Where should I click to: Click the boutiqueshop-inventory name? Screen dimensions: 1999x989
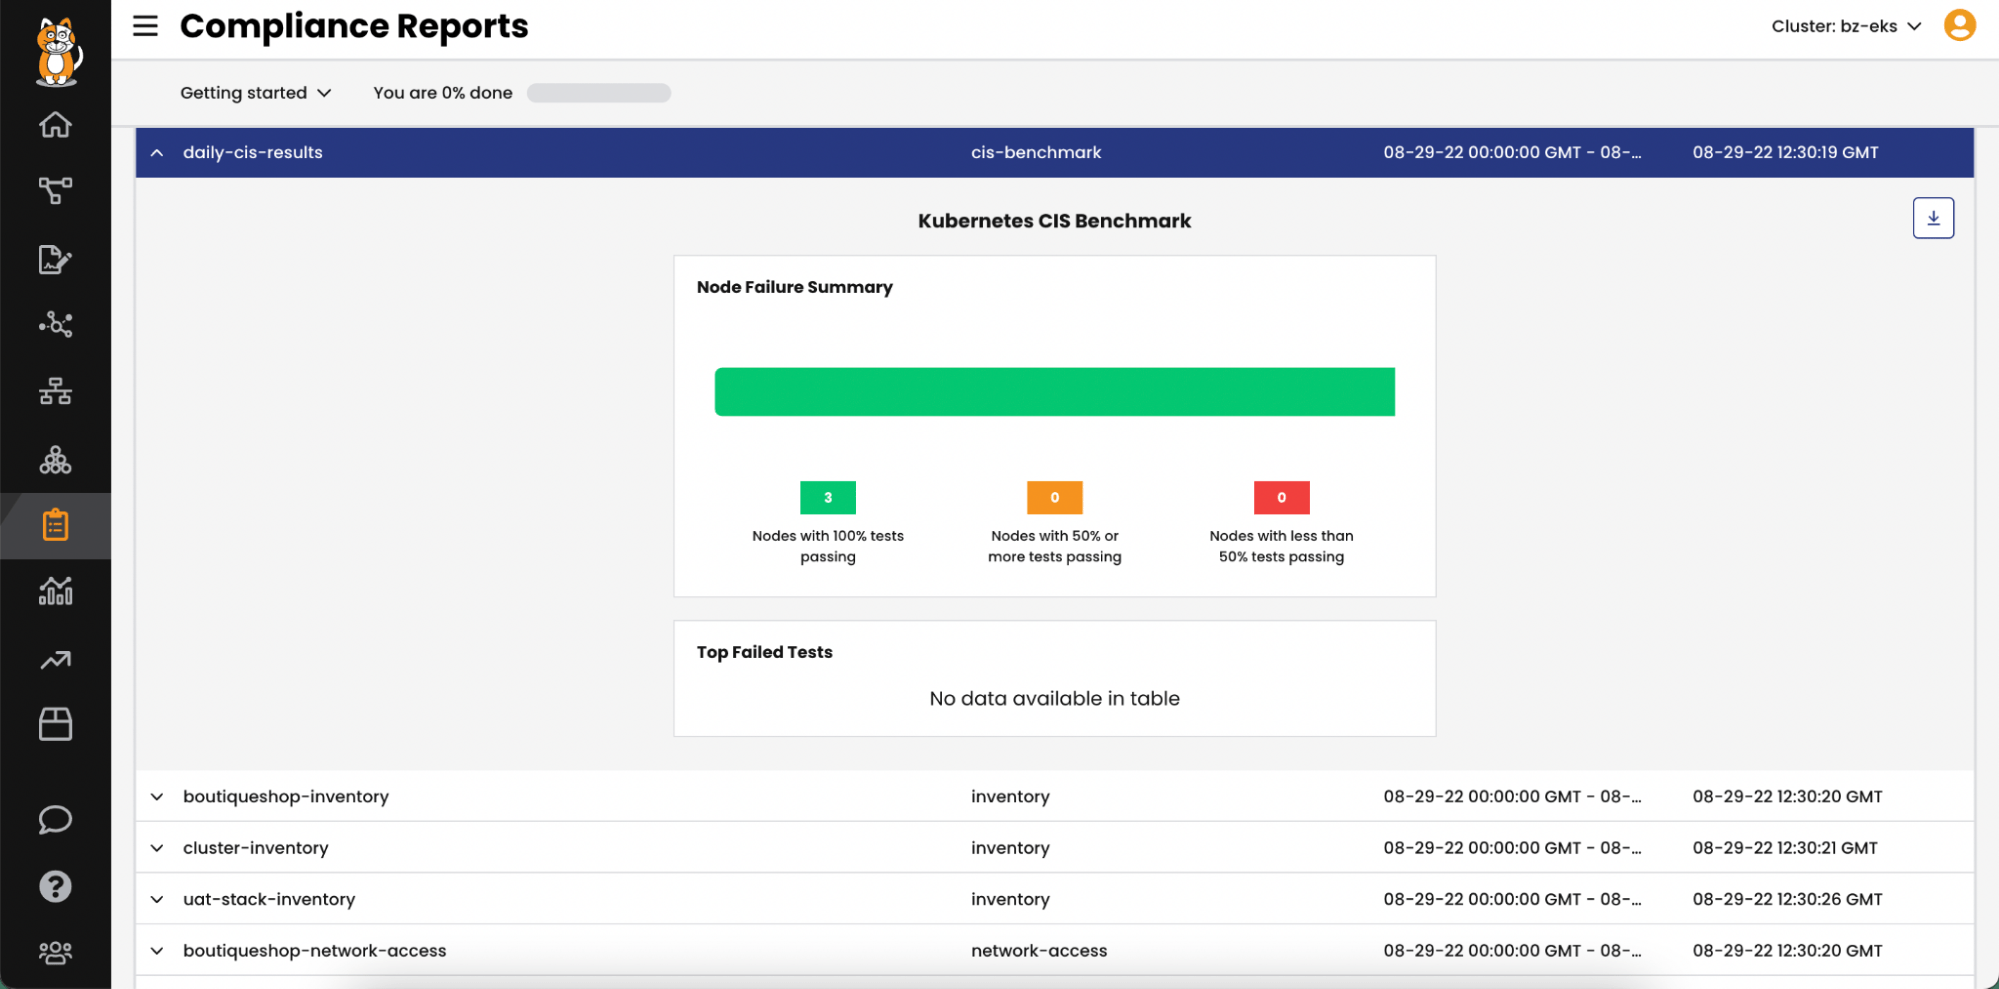[x=285, y=797]
